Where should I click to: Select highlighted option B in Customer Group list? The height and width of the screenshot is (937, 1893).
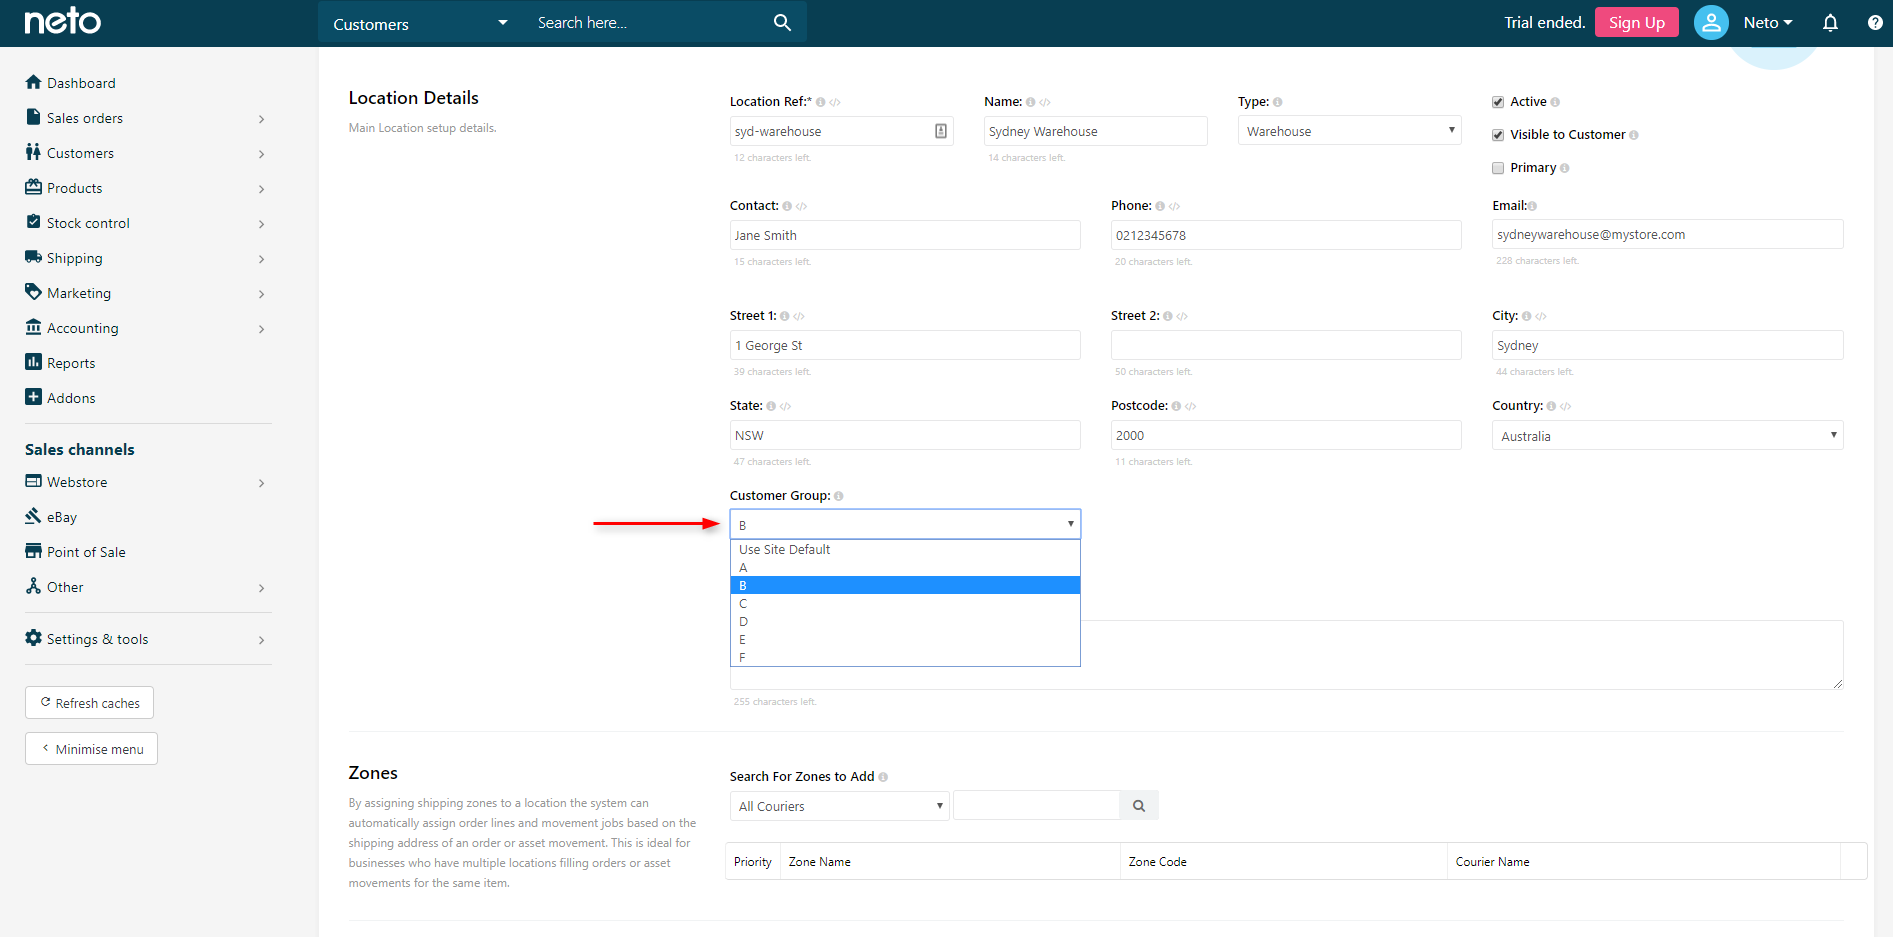coord(905,585)
